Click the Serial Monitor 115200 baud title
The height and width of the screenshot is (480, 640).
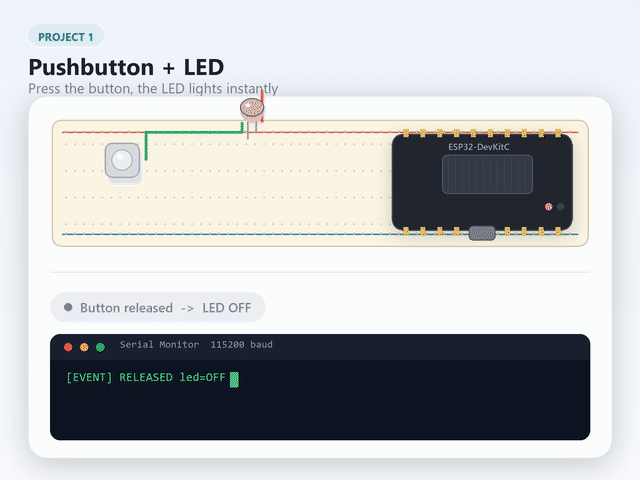(196, 344)
